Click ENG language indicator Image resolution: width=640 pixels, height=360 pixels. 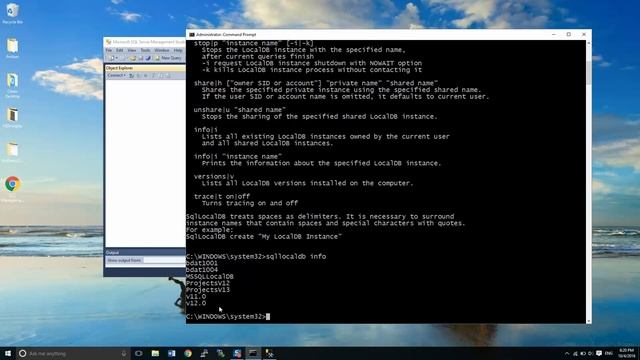click(609, 353)
